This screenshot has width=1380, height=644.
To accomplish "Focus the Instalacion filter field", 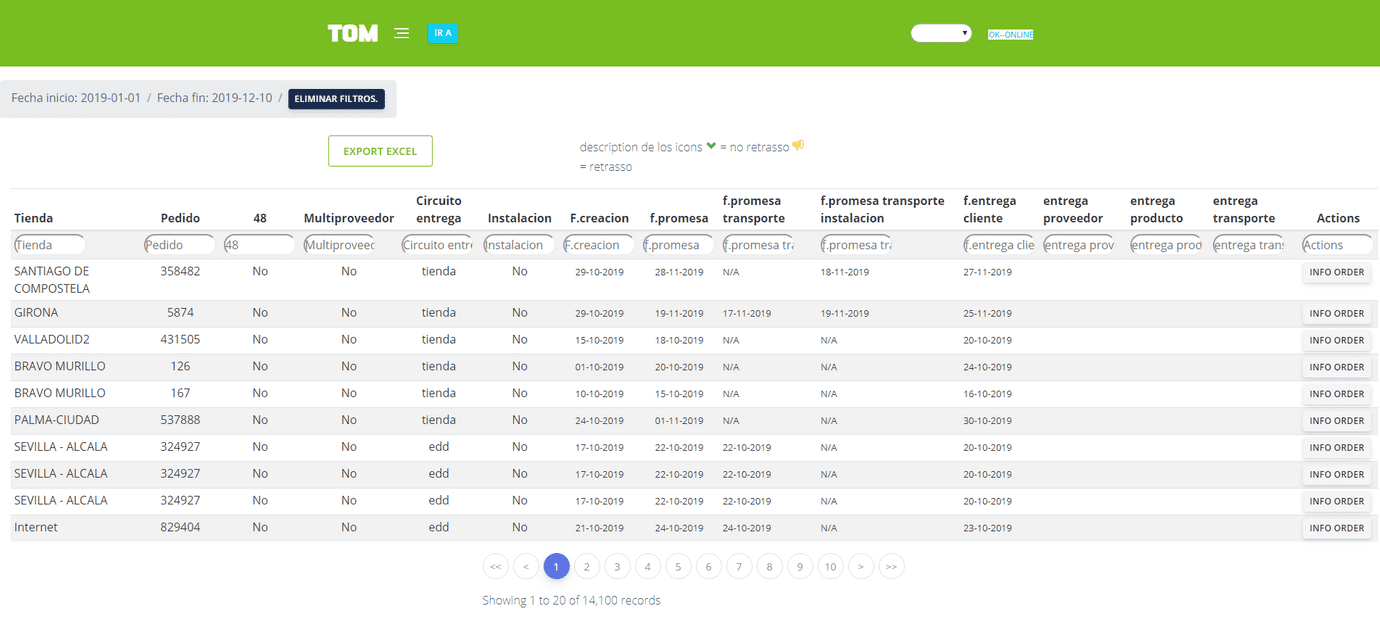I will click(519, 245).
